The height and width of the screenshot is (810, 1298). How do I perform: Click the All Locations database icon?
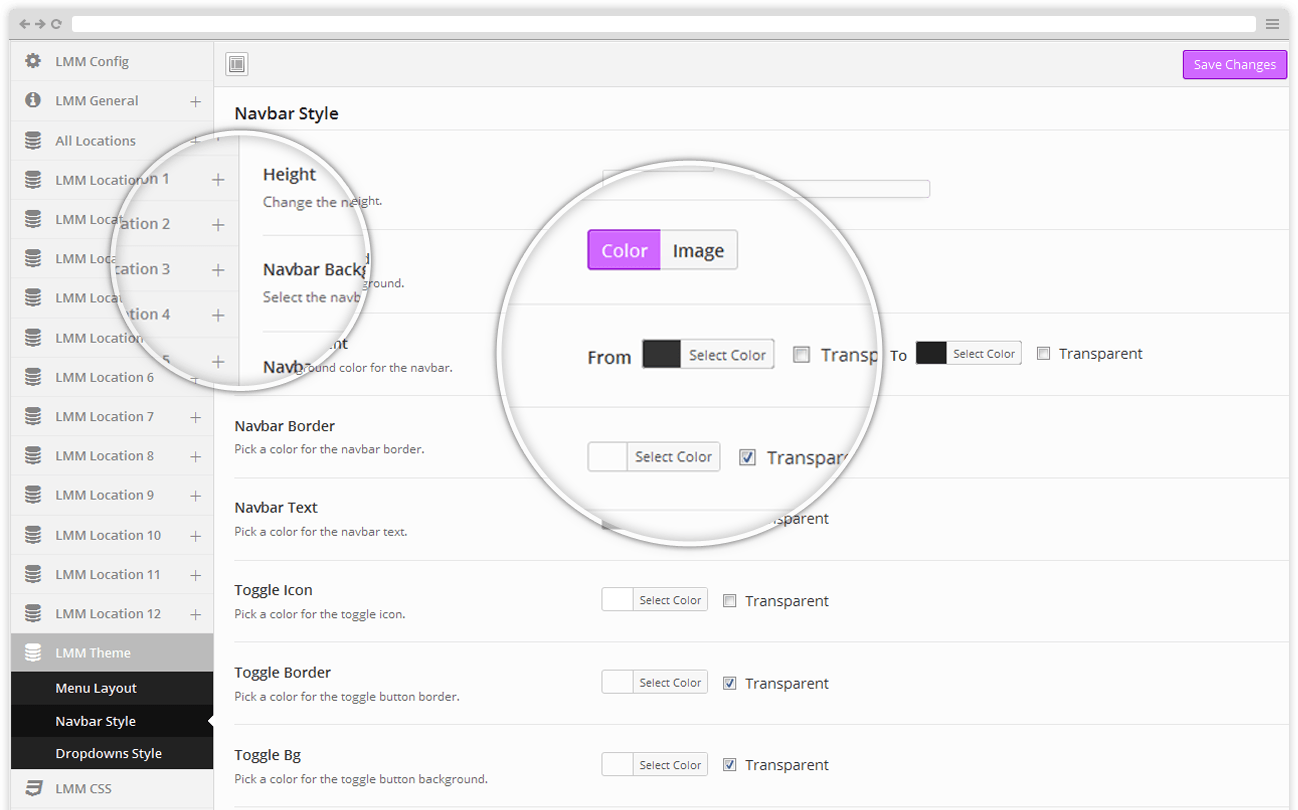[33, 140]
